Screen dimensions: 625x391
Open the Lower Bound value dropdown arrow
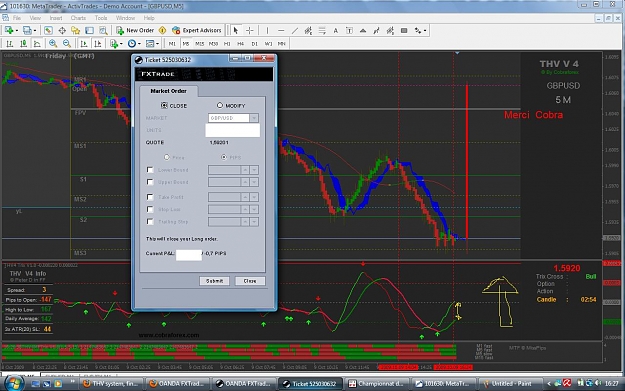pos(254,170)
